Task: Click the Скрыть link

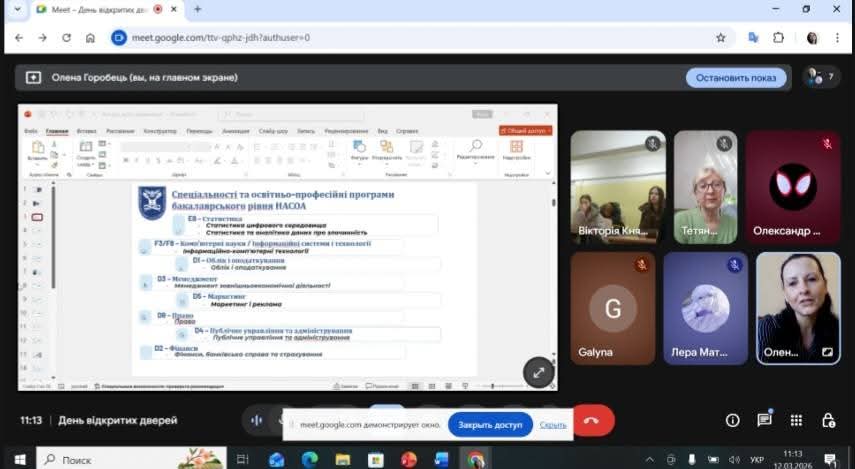Action: click(x=553, y=425)
